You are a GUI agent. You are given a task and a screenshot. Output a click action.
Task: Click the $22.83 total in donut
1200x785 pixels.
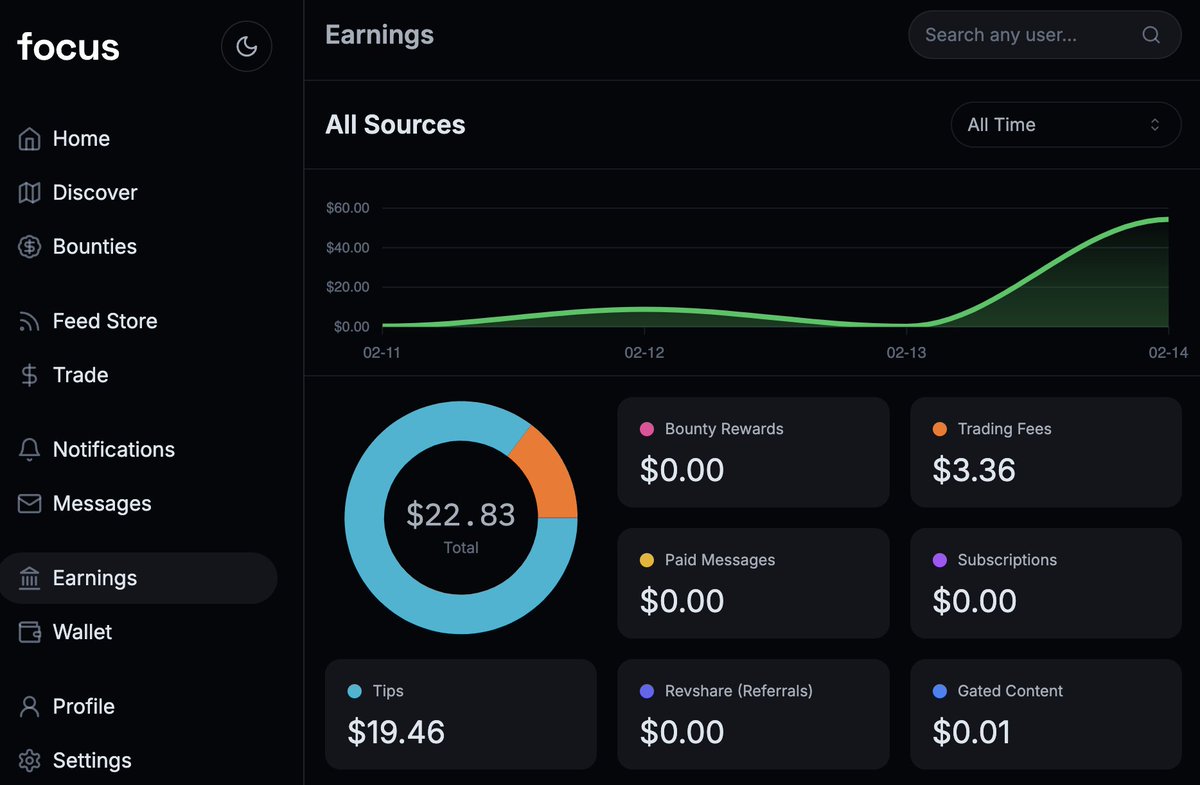click(x=461, y=515)
